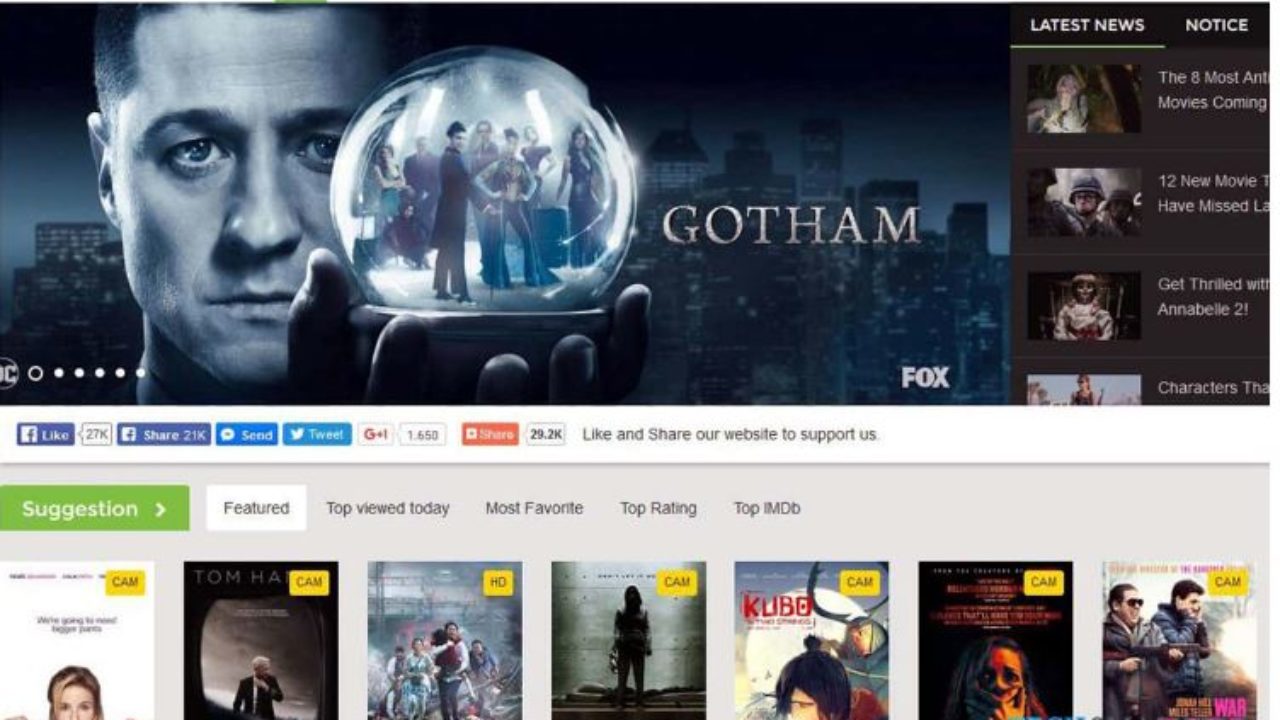Select the second carousel slide dot
This screenshot has height=720, width=1280.
(59, 373)
